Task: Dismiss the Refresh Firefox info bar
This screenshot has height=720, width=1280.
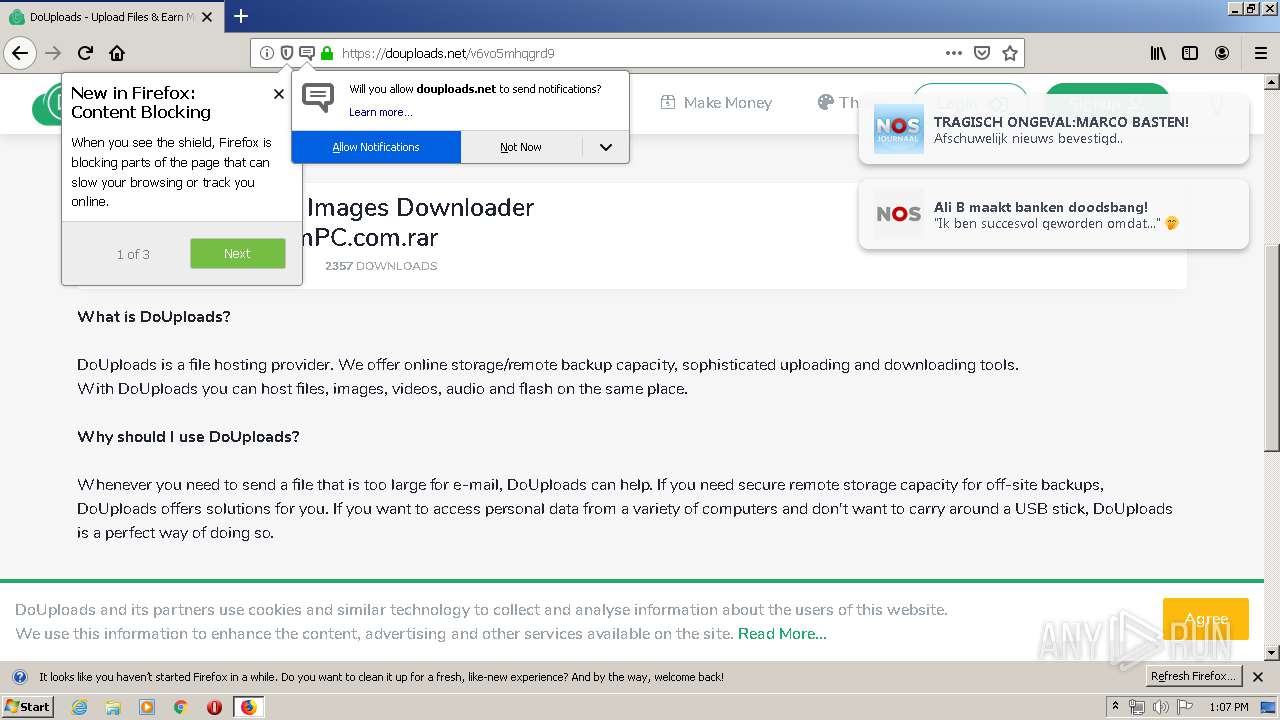Action: click(1258, 677)
